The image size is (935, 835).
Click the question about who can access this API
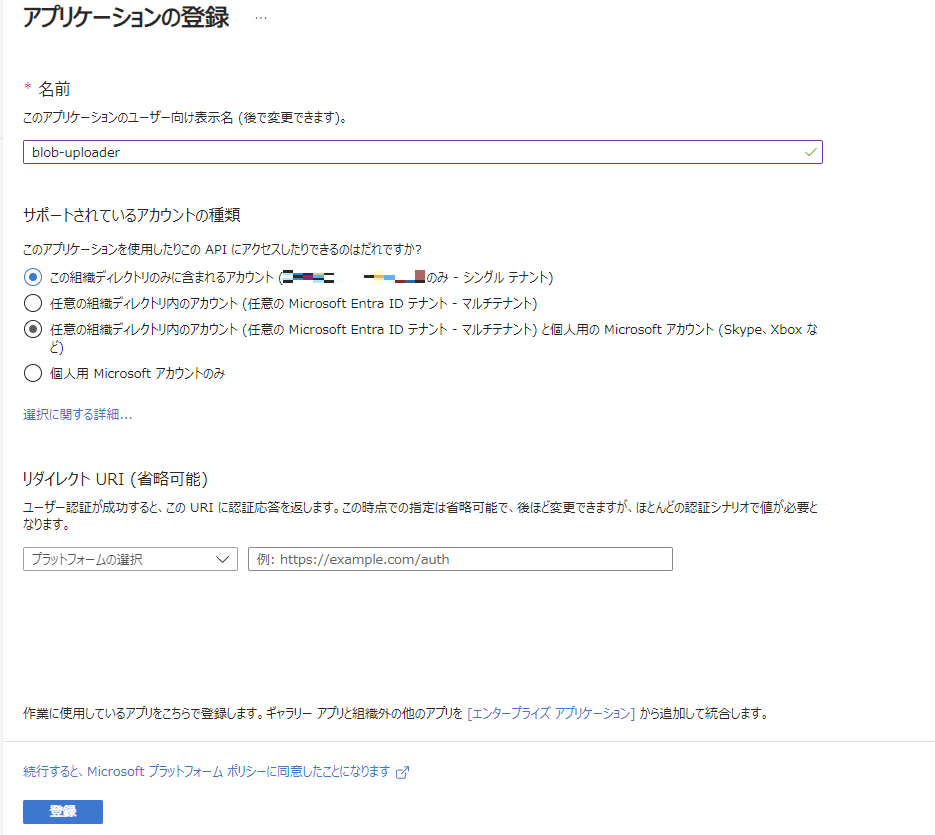222,249
